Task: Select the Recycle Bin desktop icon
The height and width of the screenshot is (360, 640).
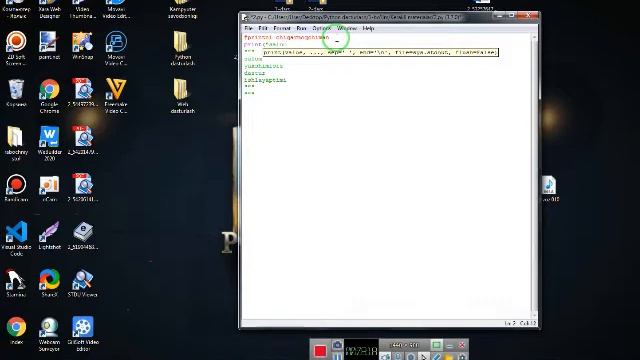Action: [16, 93]
